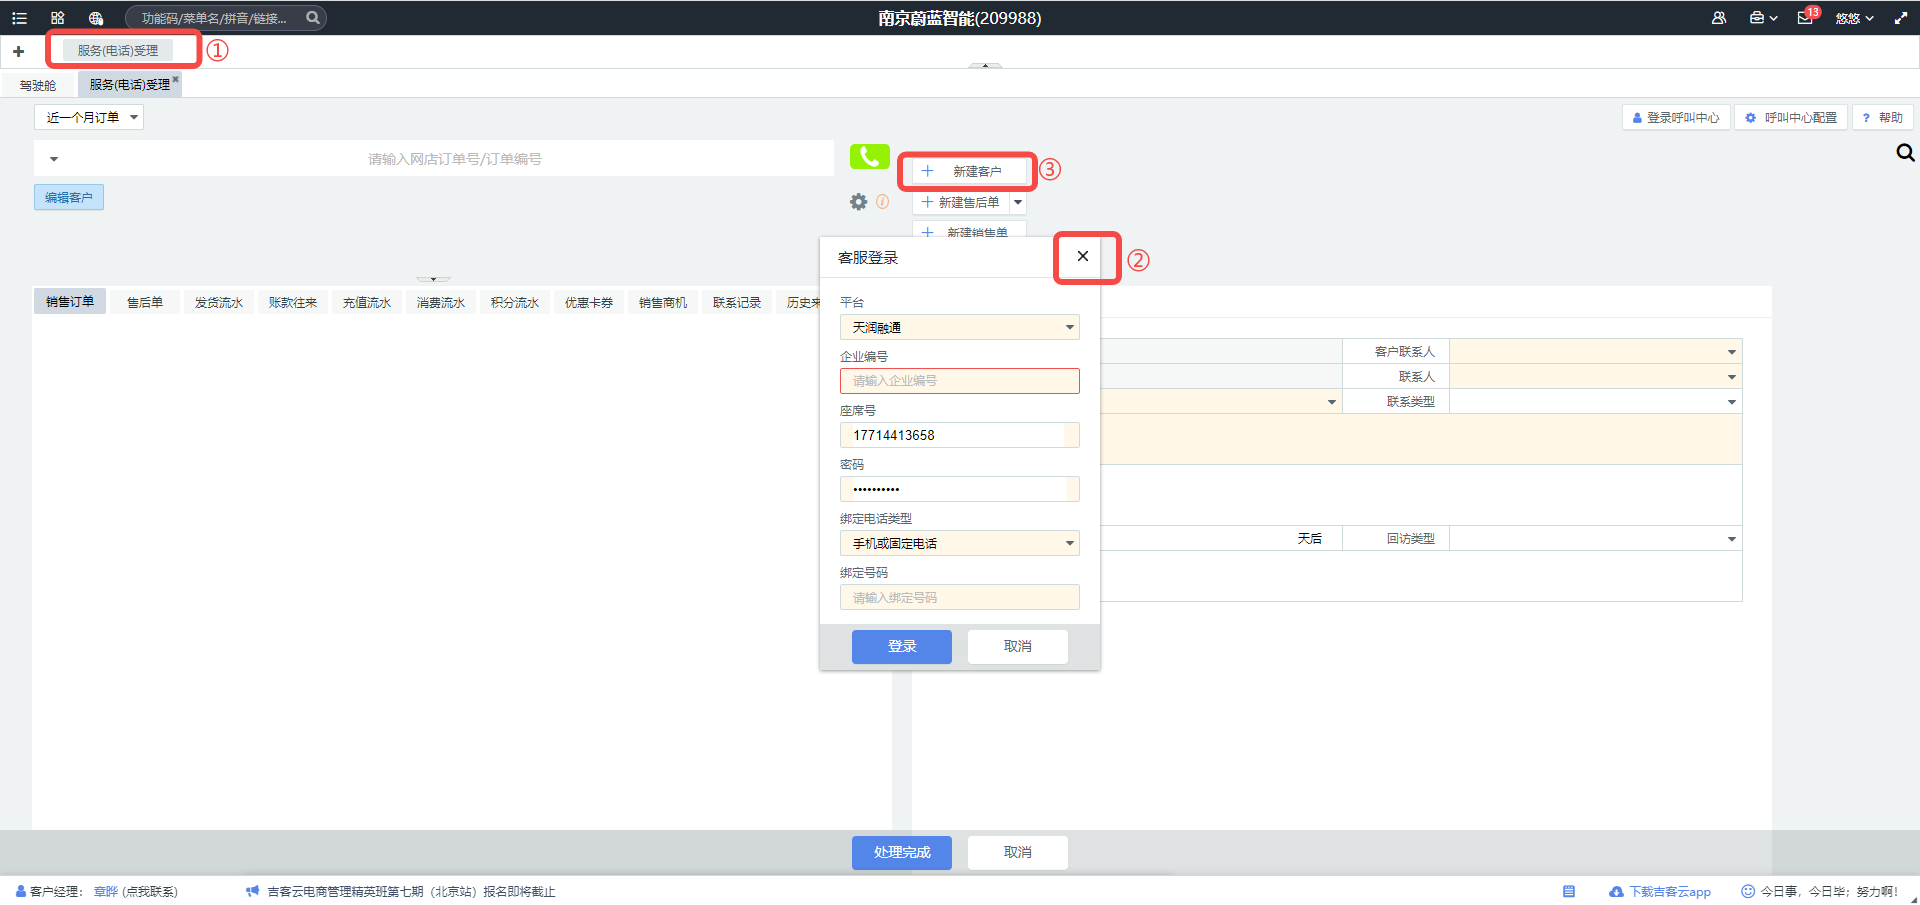Screen dimensions: 1920x905
Task: Click the black magnifier search icon at right
Action: click(1905, 153)
